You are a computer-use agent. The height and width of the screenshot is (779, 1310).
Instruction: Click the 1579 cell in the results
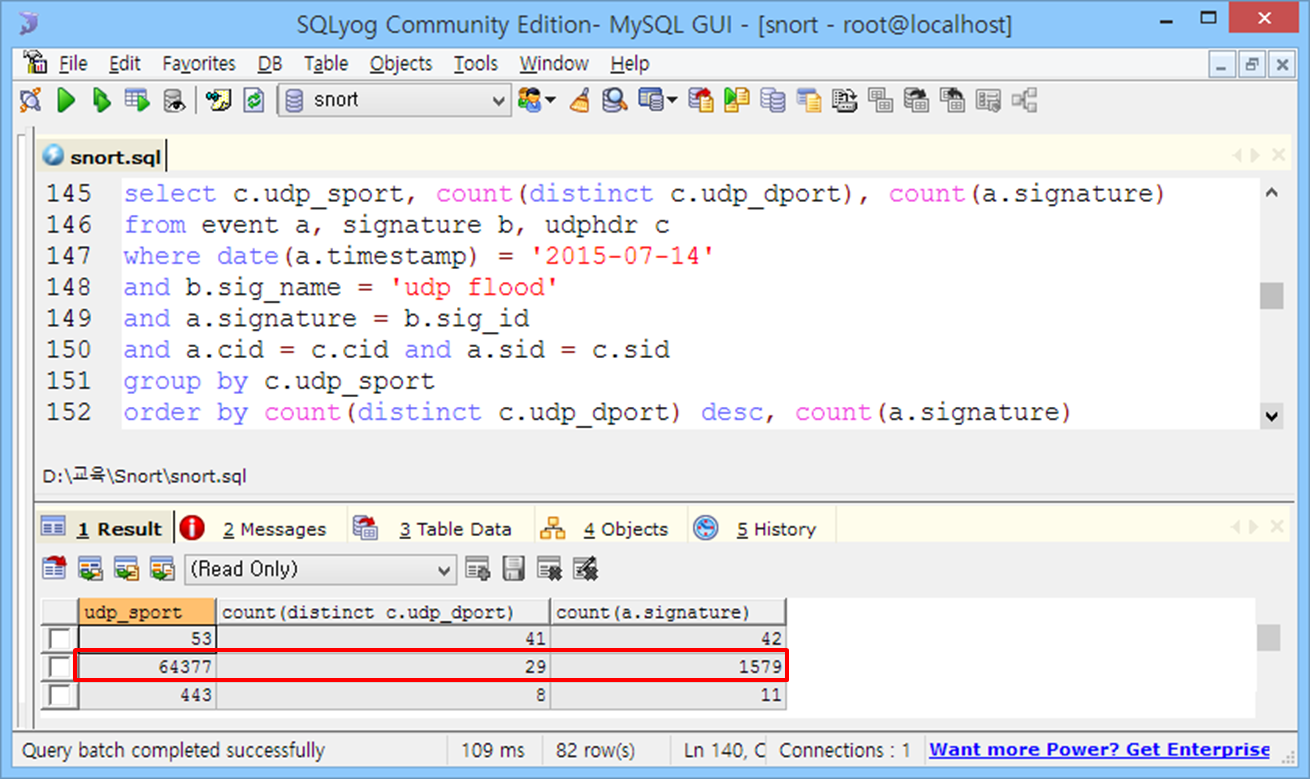(x=668, y=666)
